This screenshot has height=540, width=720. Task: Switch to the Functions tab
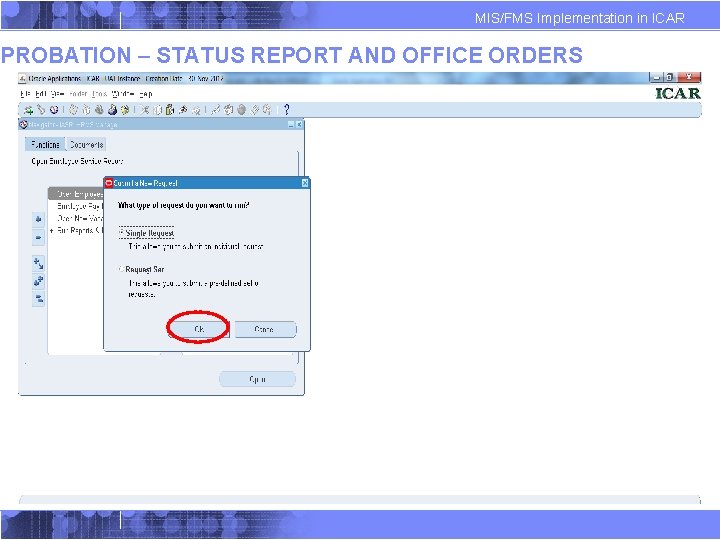point(45,144)
